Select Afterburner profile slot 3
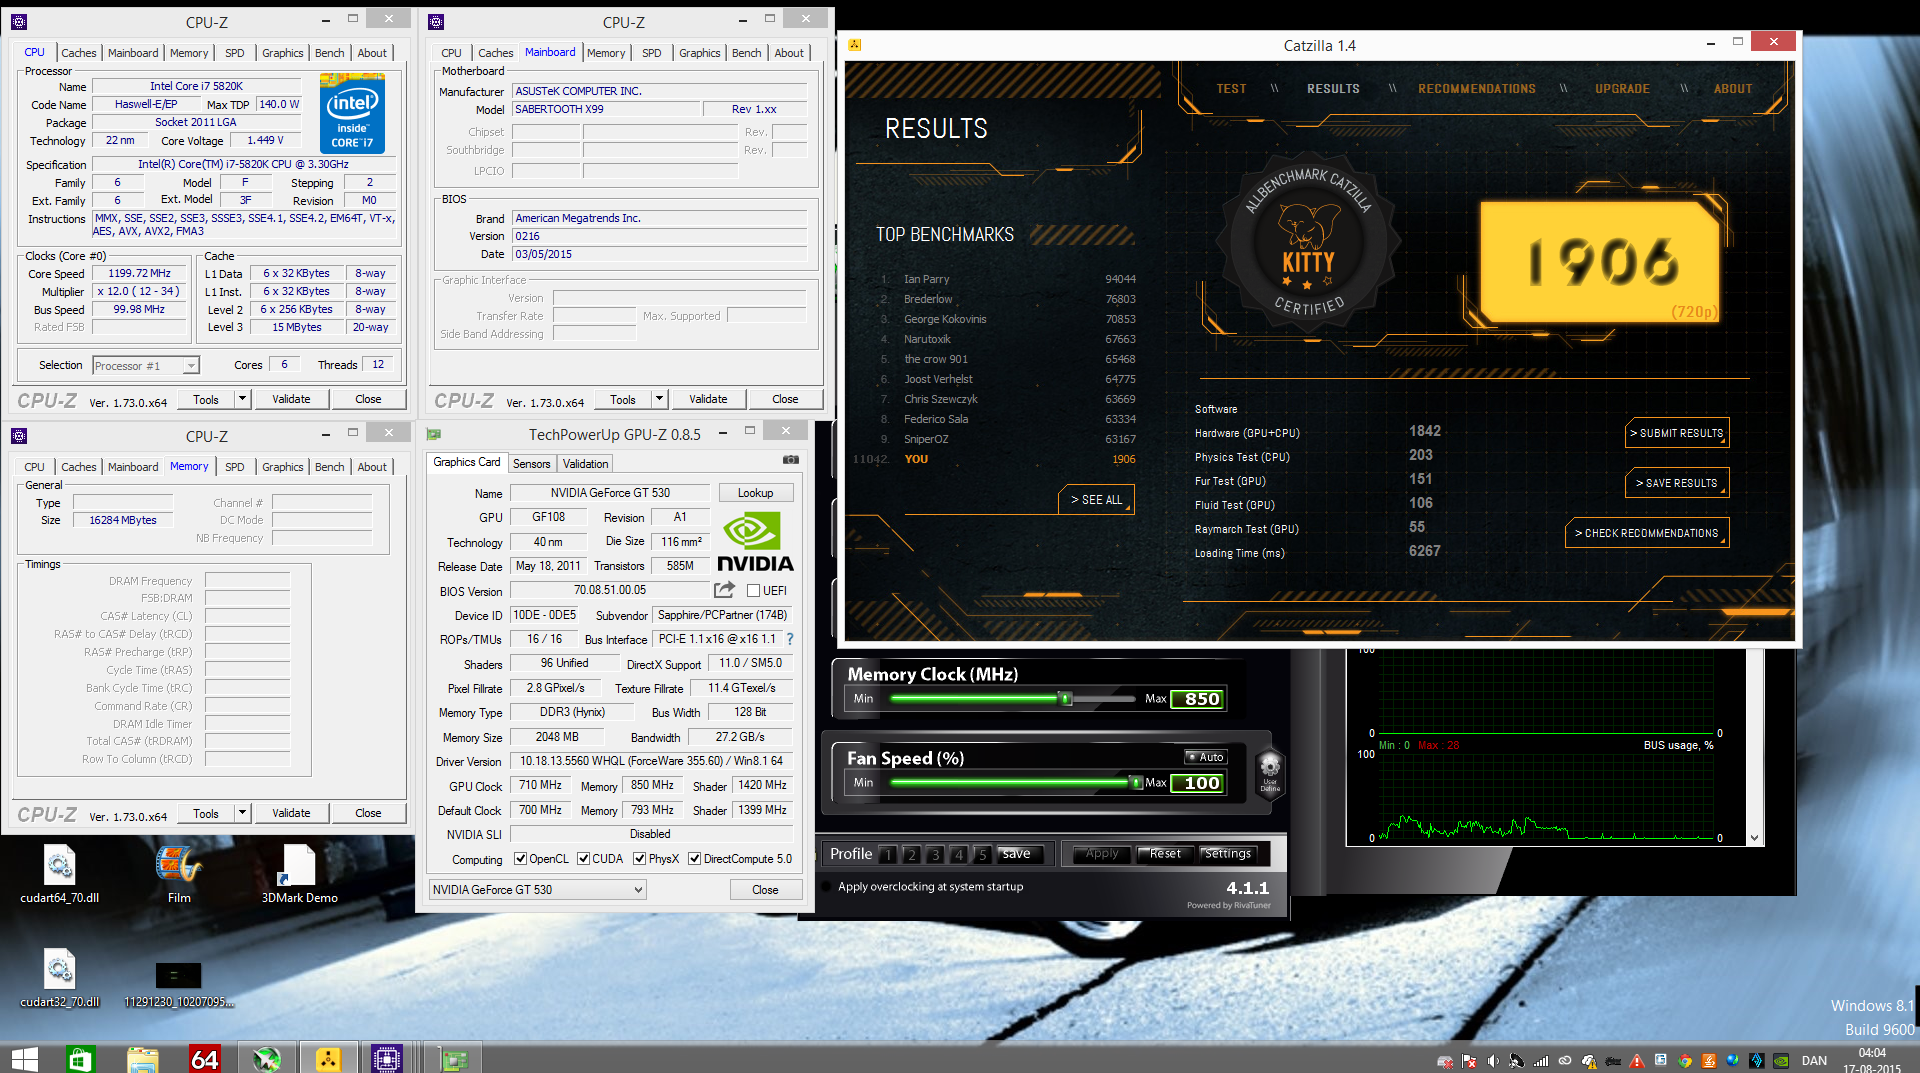 tap(935, 854)
